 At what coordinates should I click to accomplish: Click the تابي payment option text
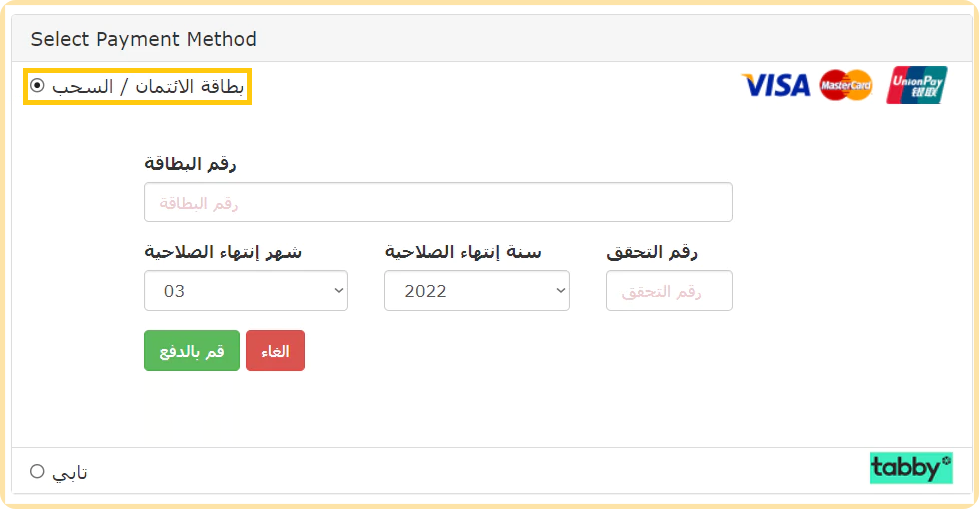point(70,473)
